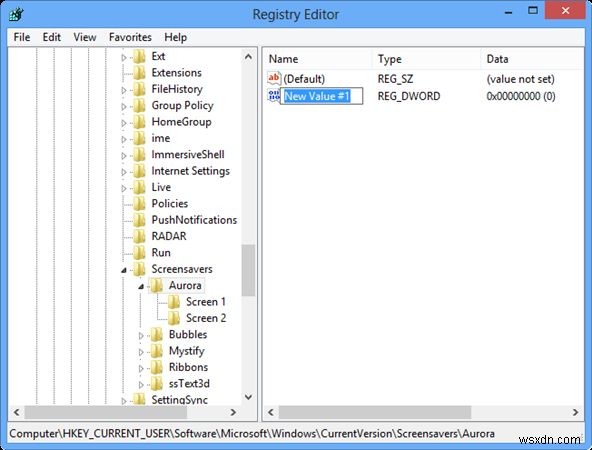Click the Mystify folder icon
This screenshot has height=450, width=592.
tap(157, 351)
